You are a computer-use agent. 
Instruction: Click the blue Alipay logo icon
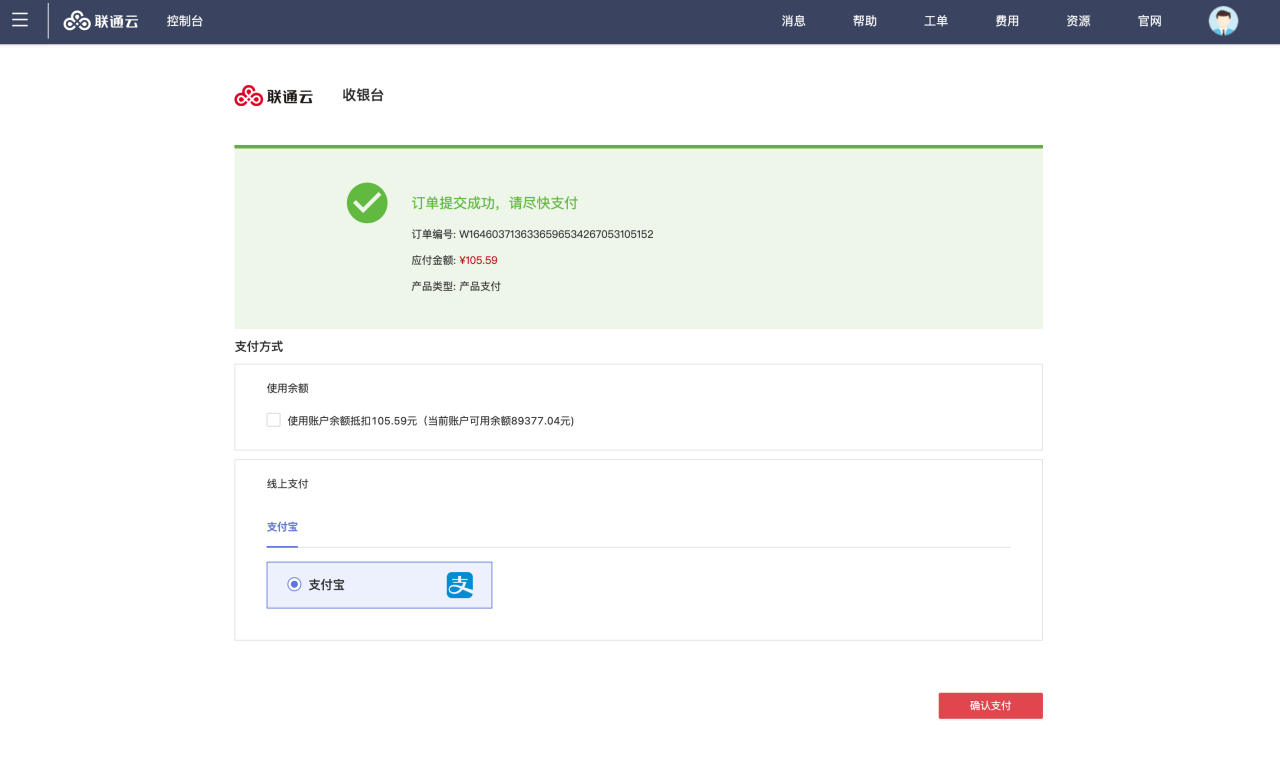click(x=459, y=585)
